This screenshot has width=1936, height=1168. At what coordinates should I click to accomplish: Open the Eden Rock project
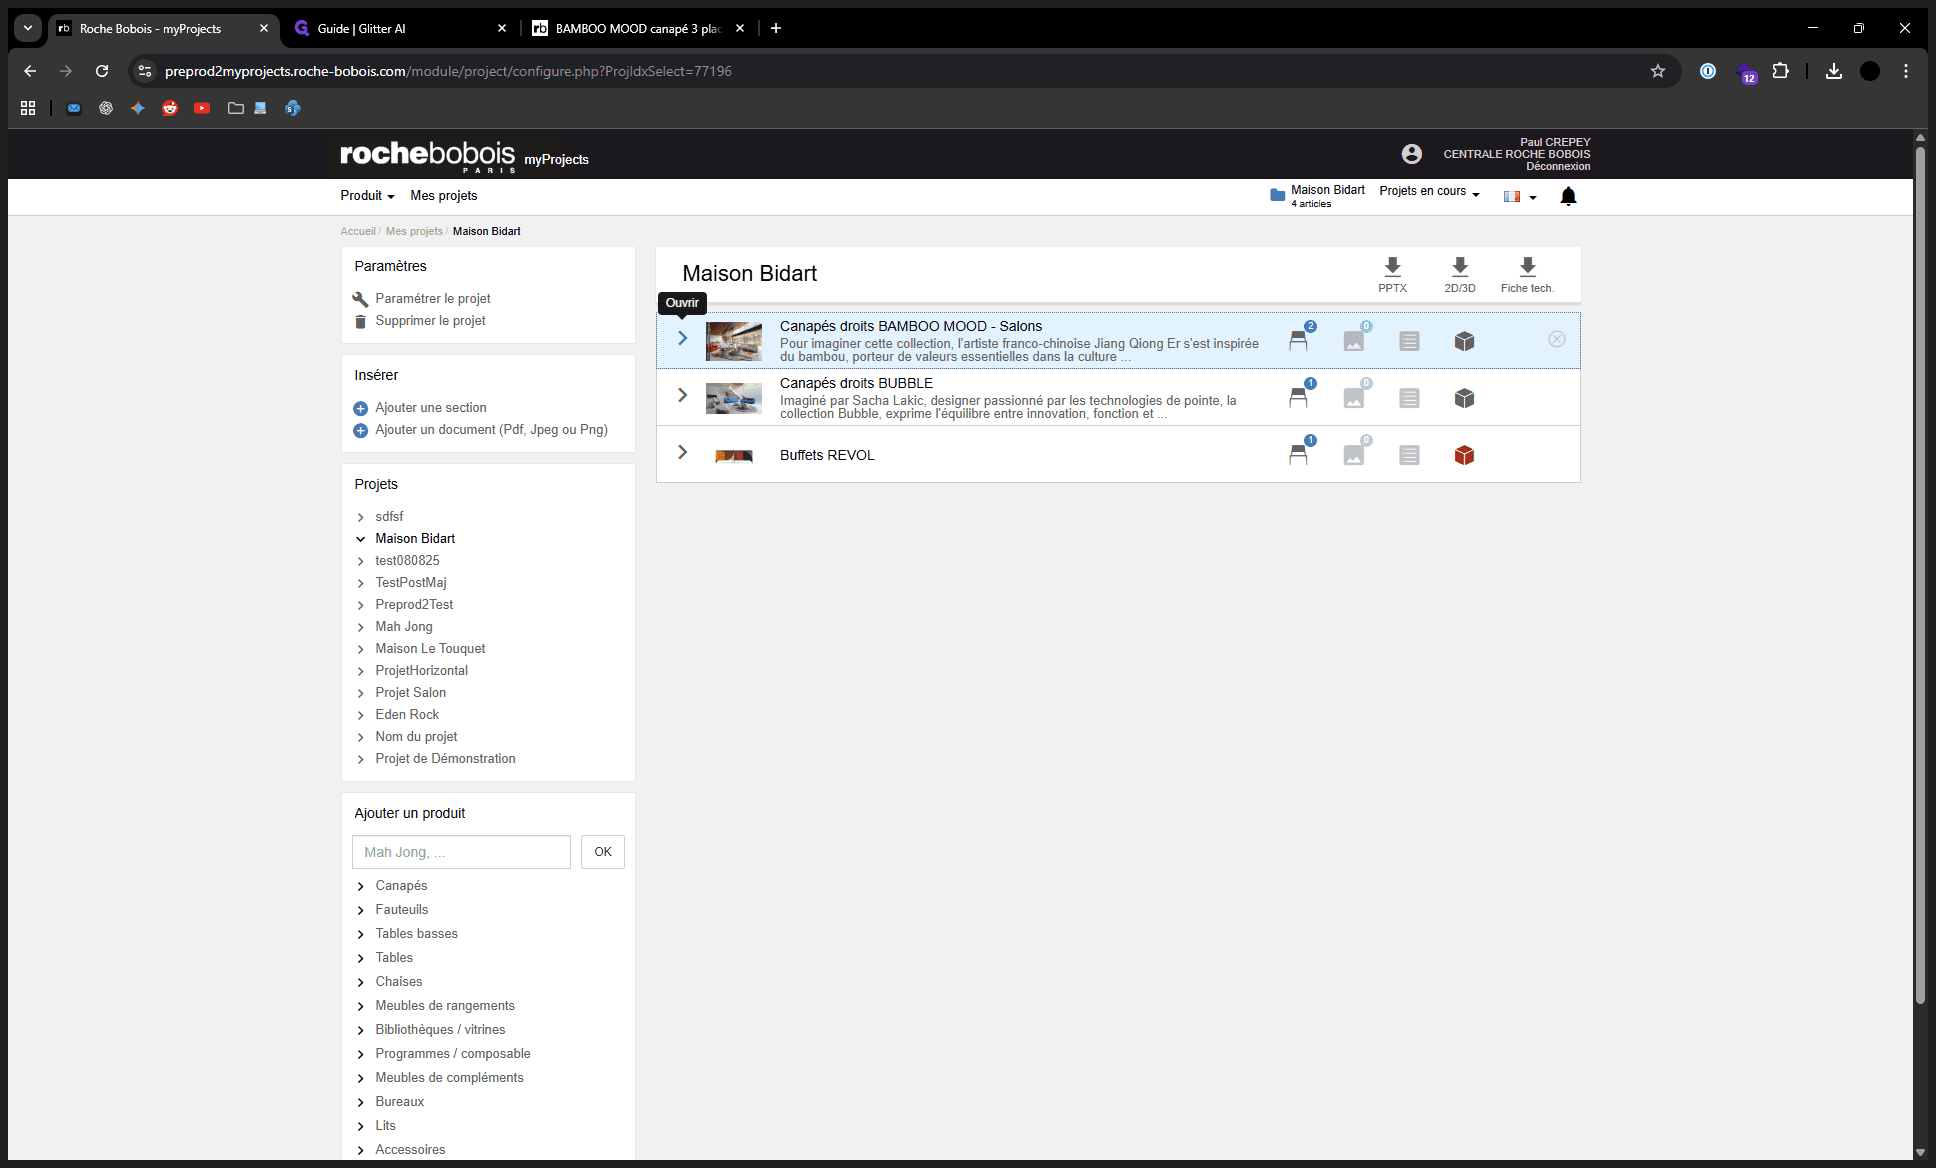coord(407,714)
